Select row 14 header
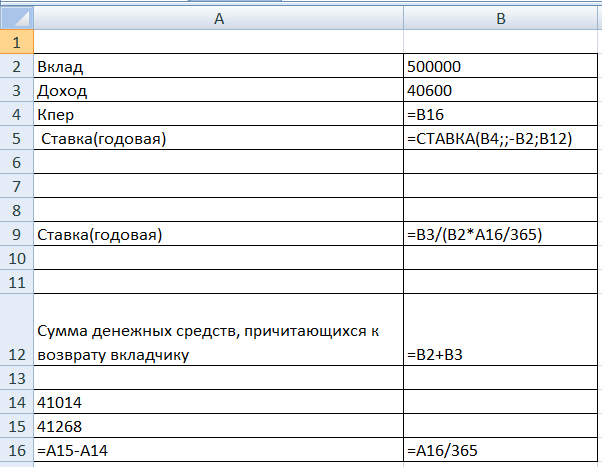This screenshot has height=467, width=602. [x=17, y=402]
